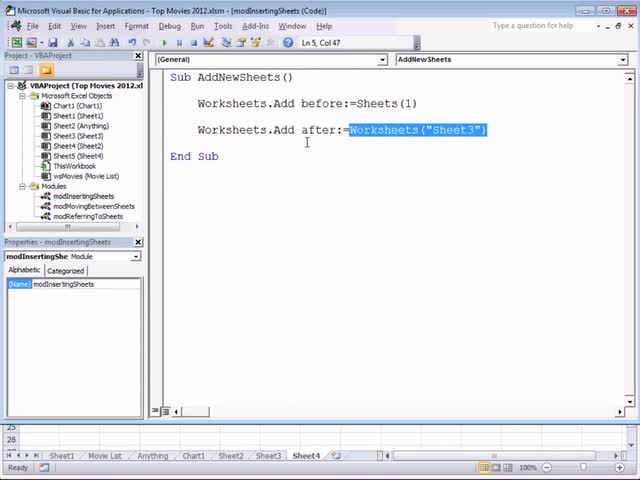This screenshot has height=480, width=640.
Task: Open the modInsertingSheets Module properties dropdown
Action: pos(136,256)
